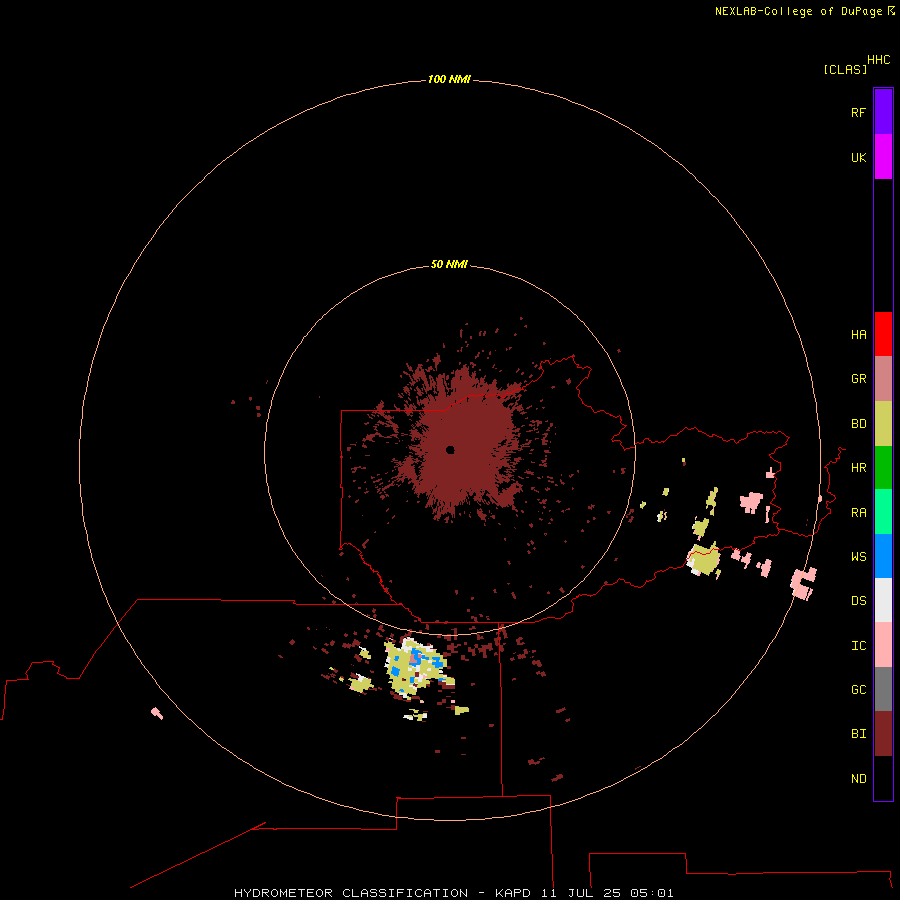900x900 pixels.
Task: Click the HHC product code text
Action: point(879,60)
